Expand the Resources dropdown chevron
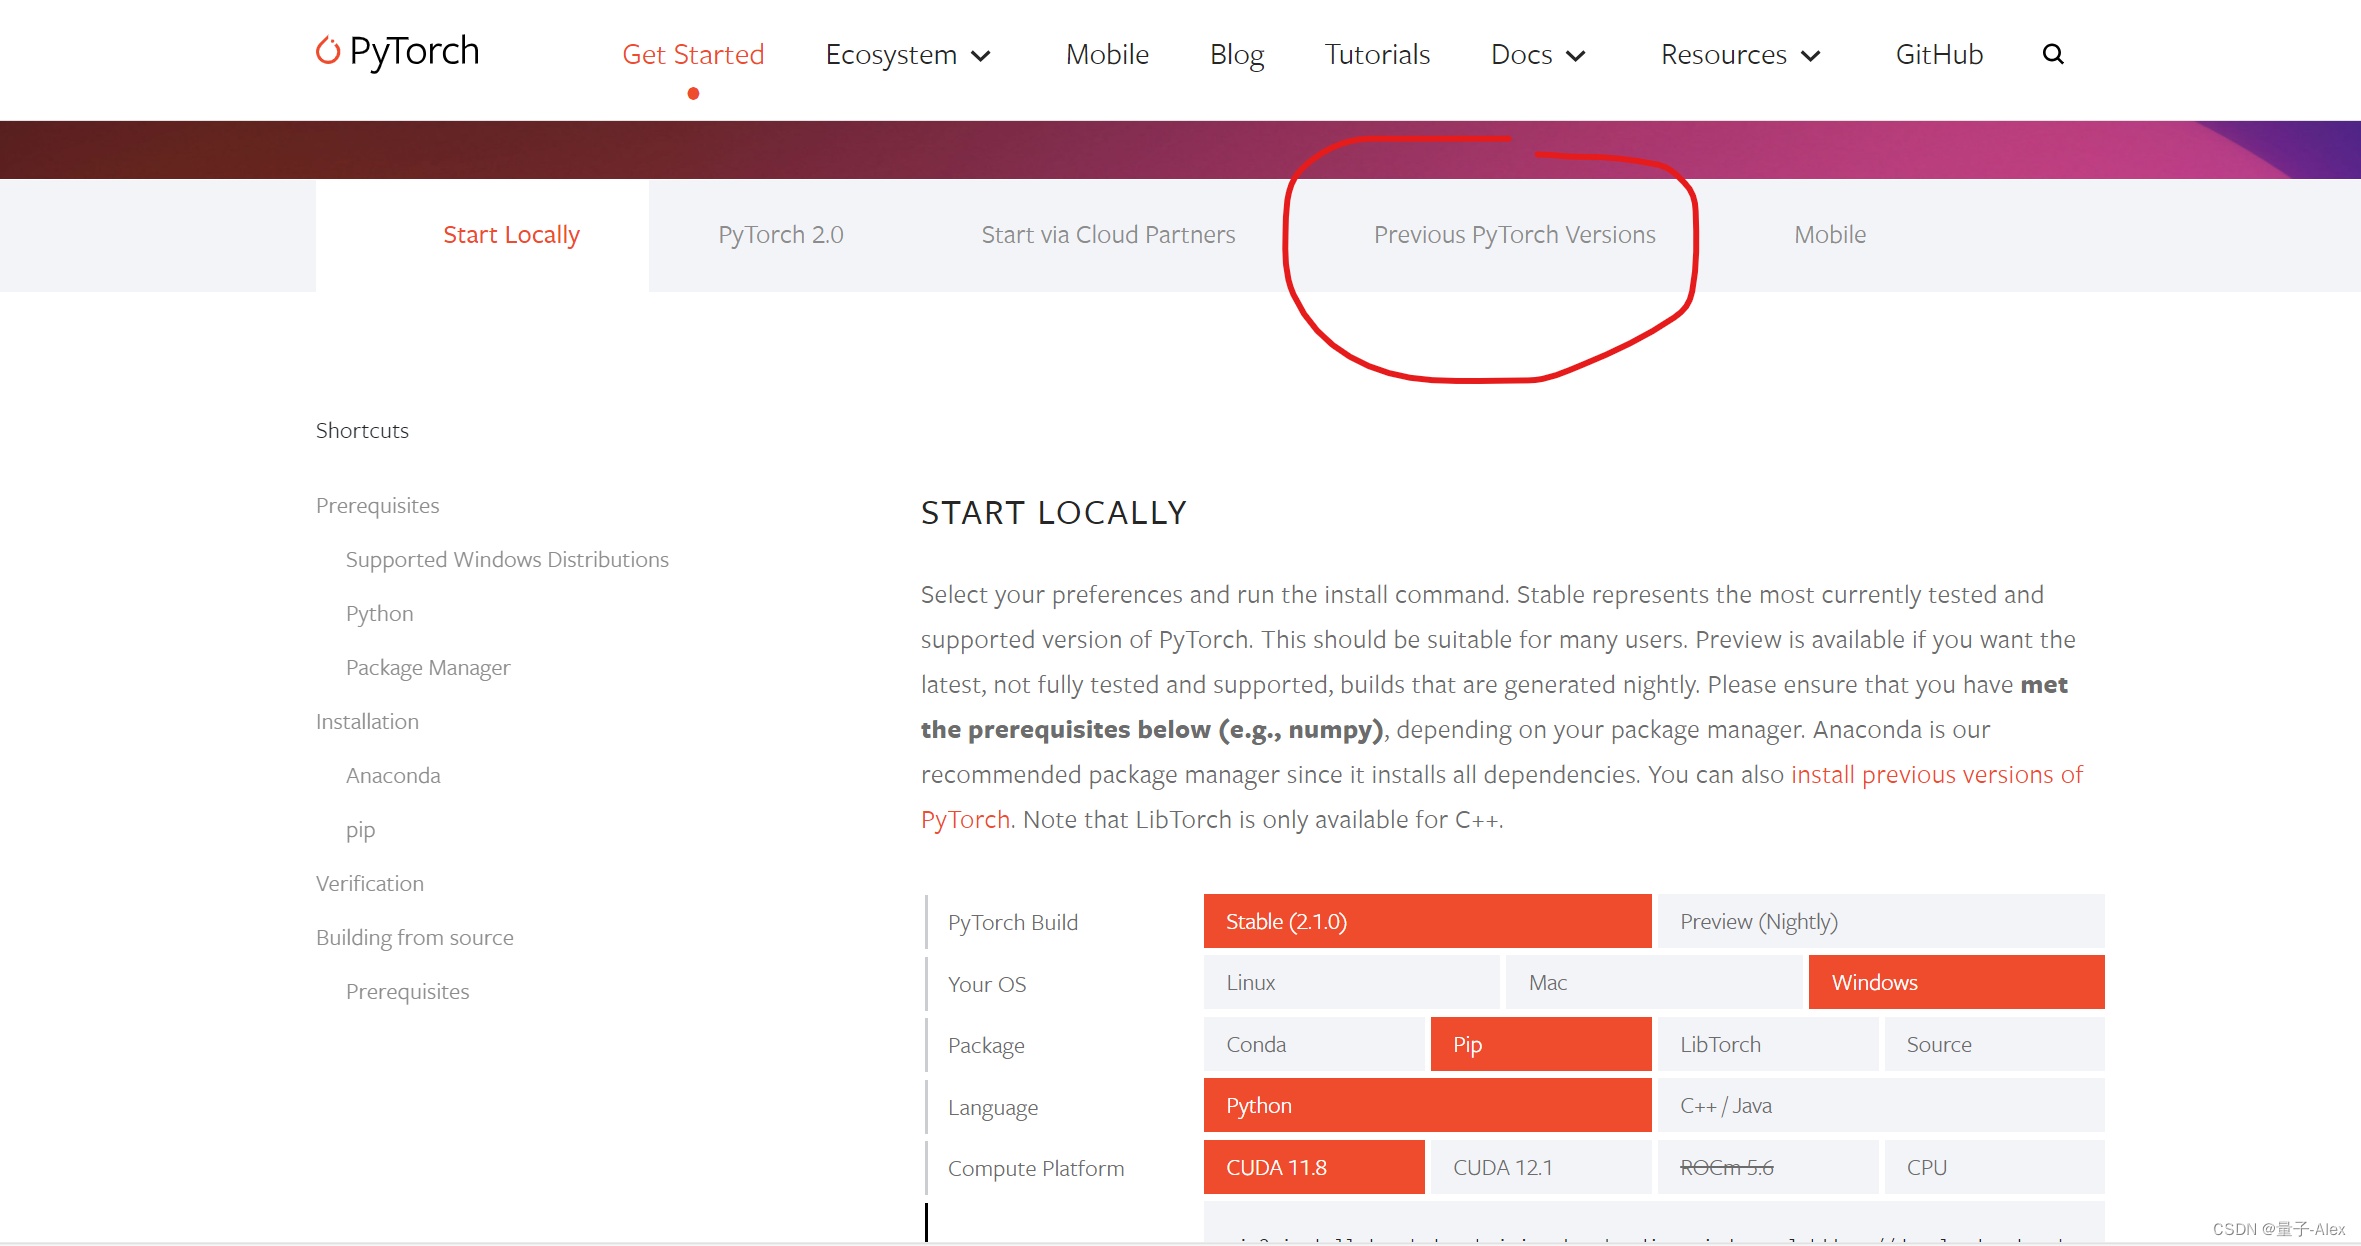Screen dimensions: 2361x1246 tap(1811, 56)
